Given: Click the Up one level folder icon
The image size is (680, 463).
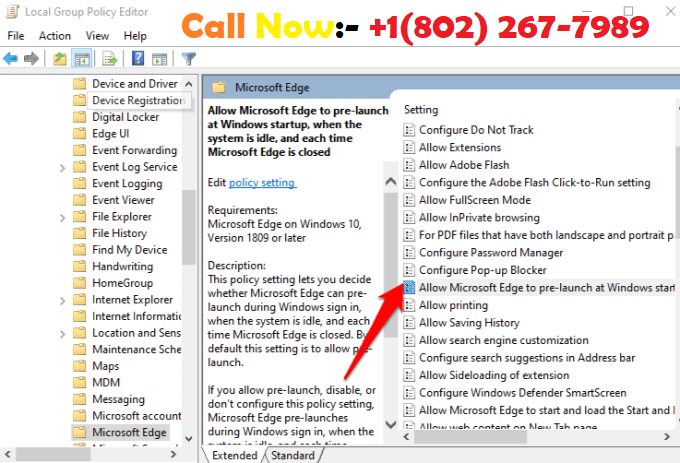Looking at the screenshot, I should point(59,59).
